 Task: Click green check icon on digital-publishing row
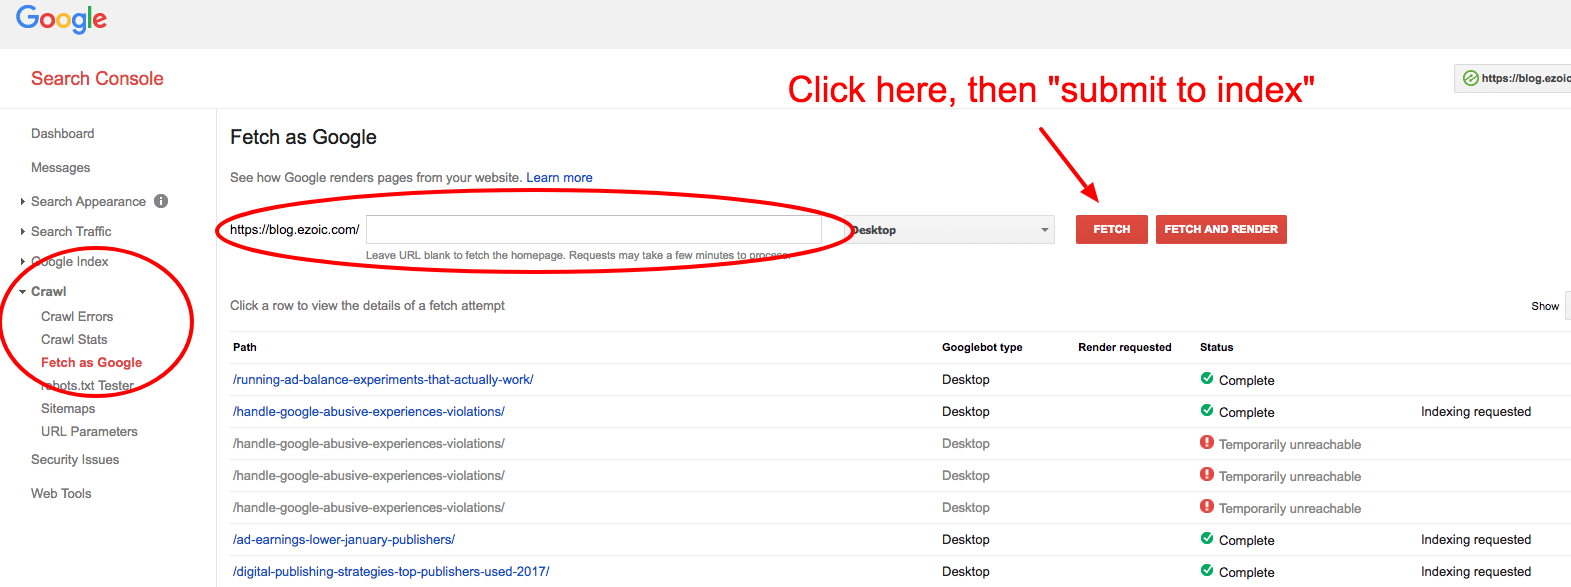pyautogui.click(x=1207, y=571)
